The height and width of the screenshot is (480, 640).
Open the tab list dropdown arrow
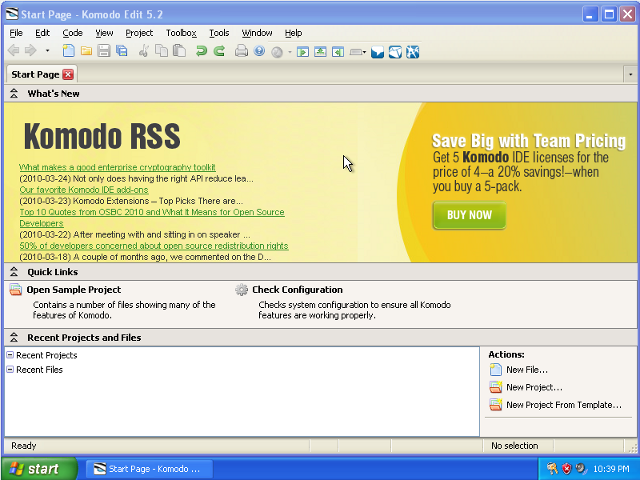(630, 75)
